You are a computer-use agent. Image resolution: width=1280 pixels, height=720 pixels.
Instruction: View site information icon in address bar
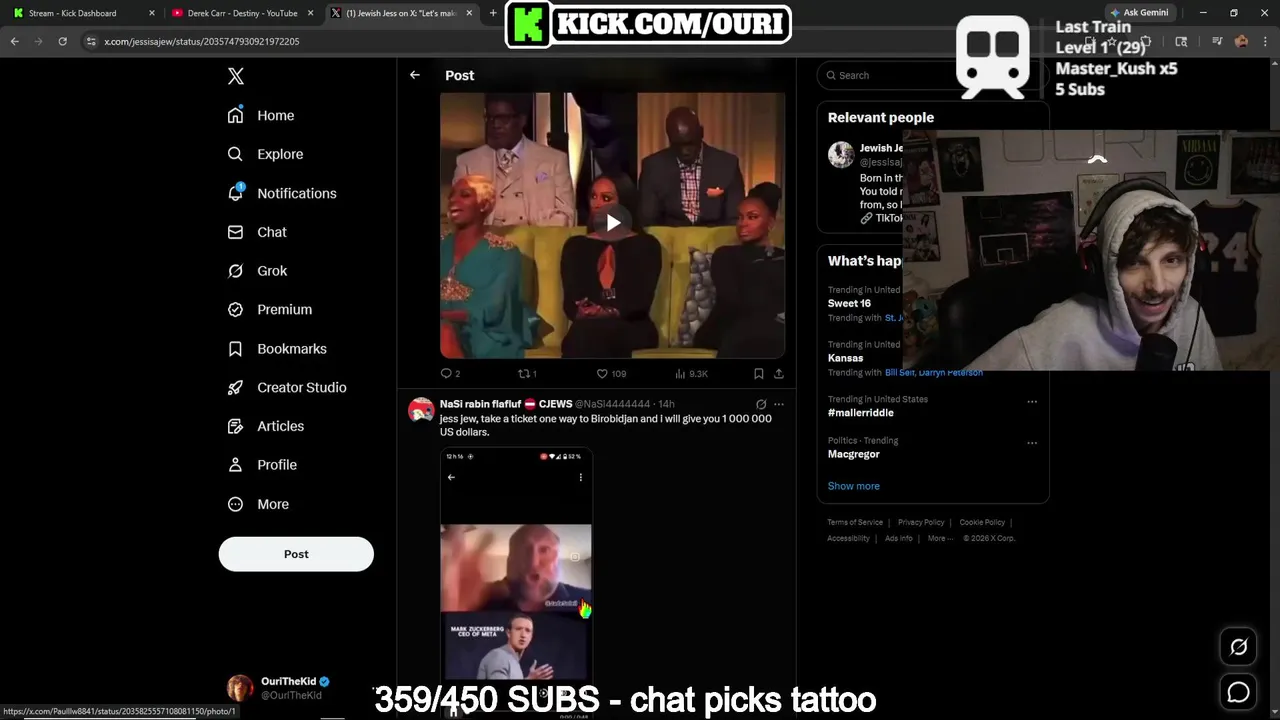(91, 41)
